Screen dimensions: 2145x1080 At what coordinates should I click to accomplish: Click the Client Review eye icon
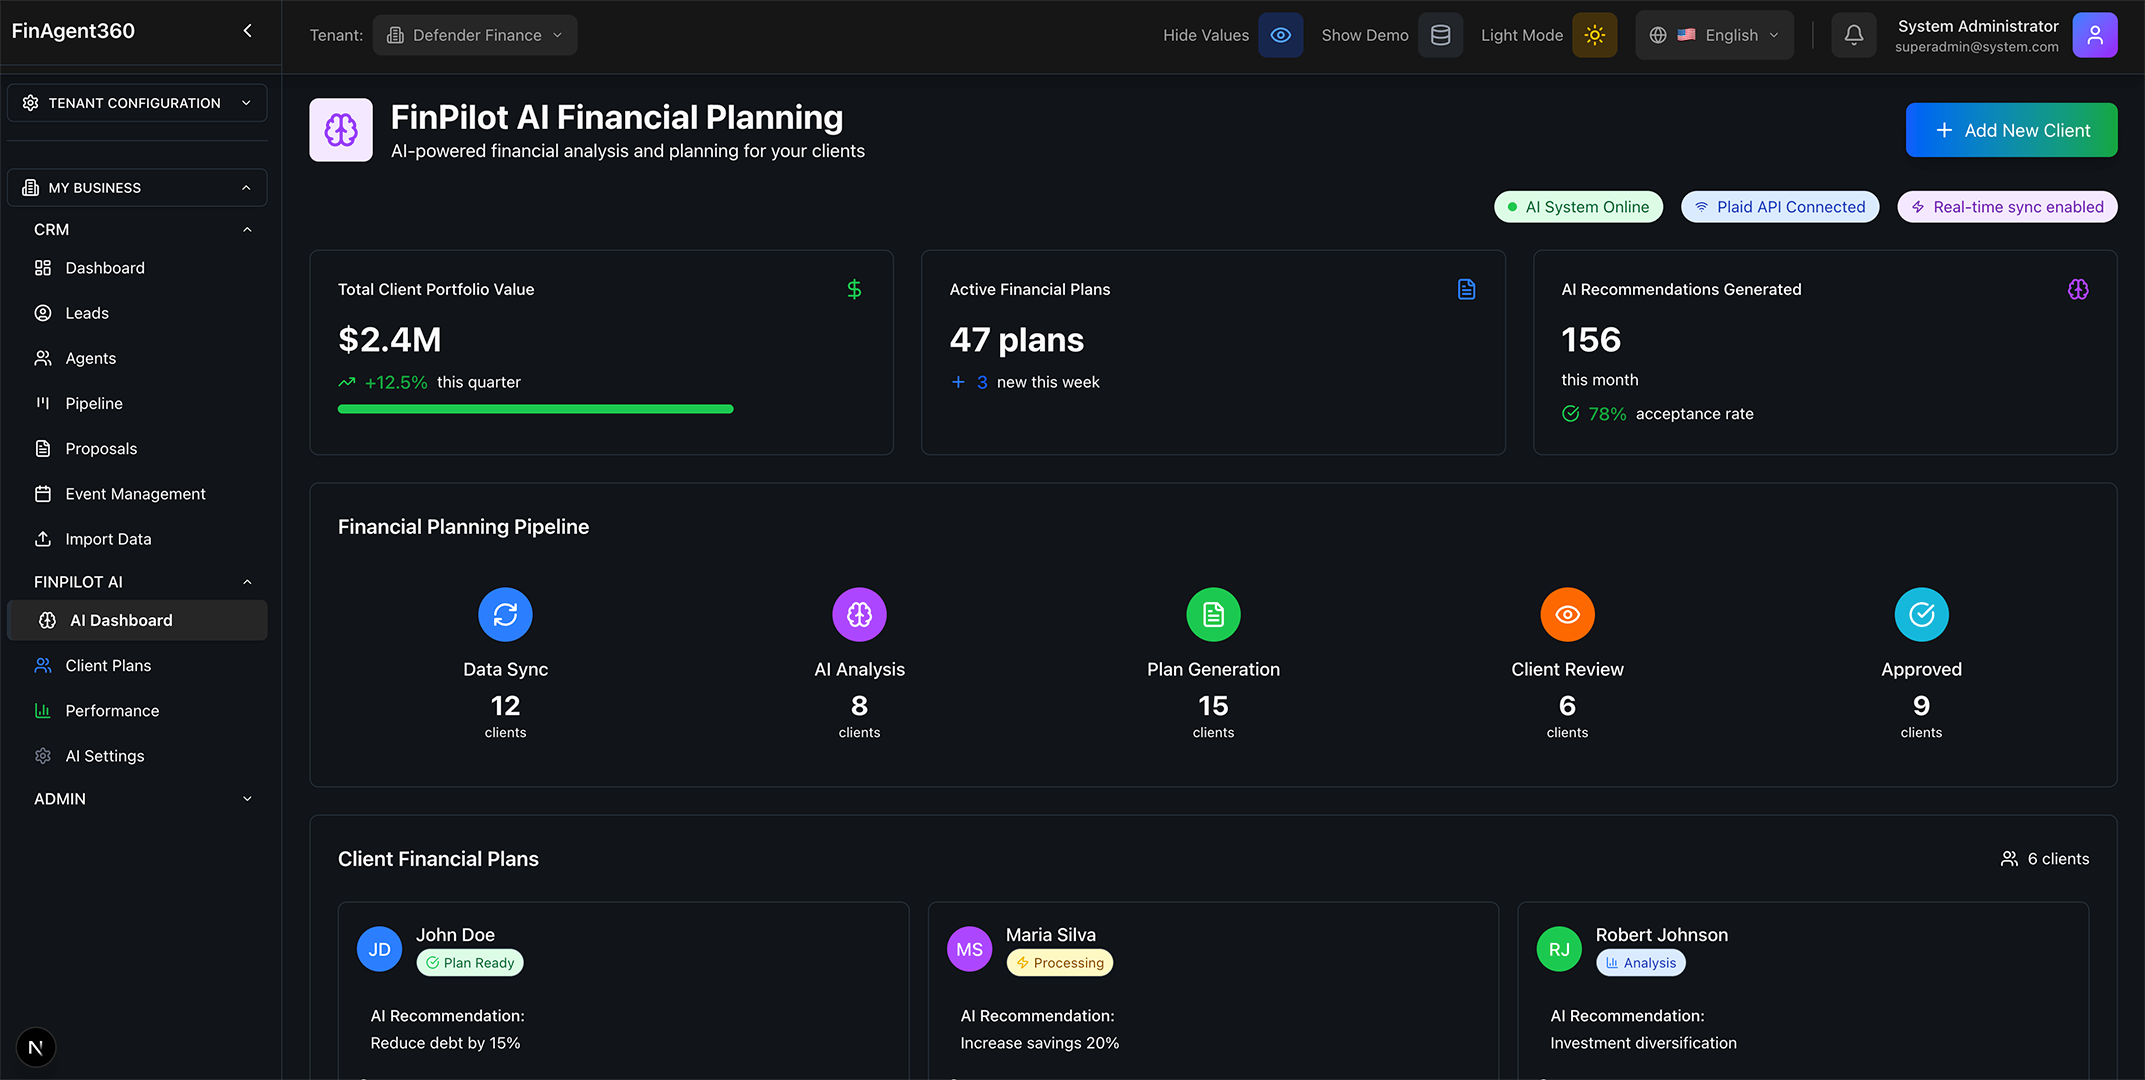1567,614
